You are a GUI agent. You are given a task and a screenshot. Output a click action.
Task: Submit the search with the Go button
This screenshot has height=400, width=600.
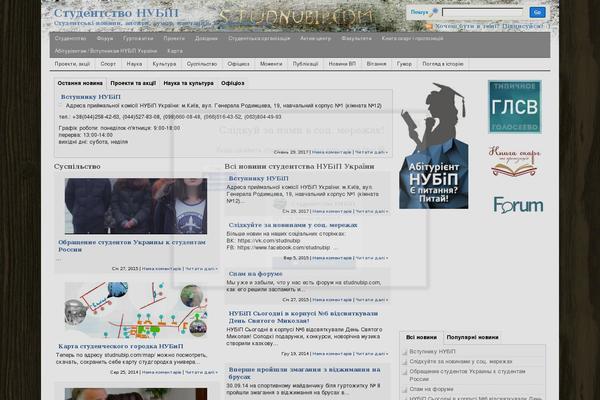tap(537, 12)
